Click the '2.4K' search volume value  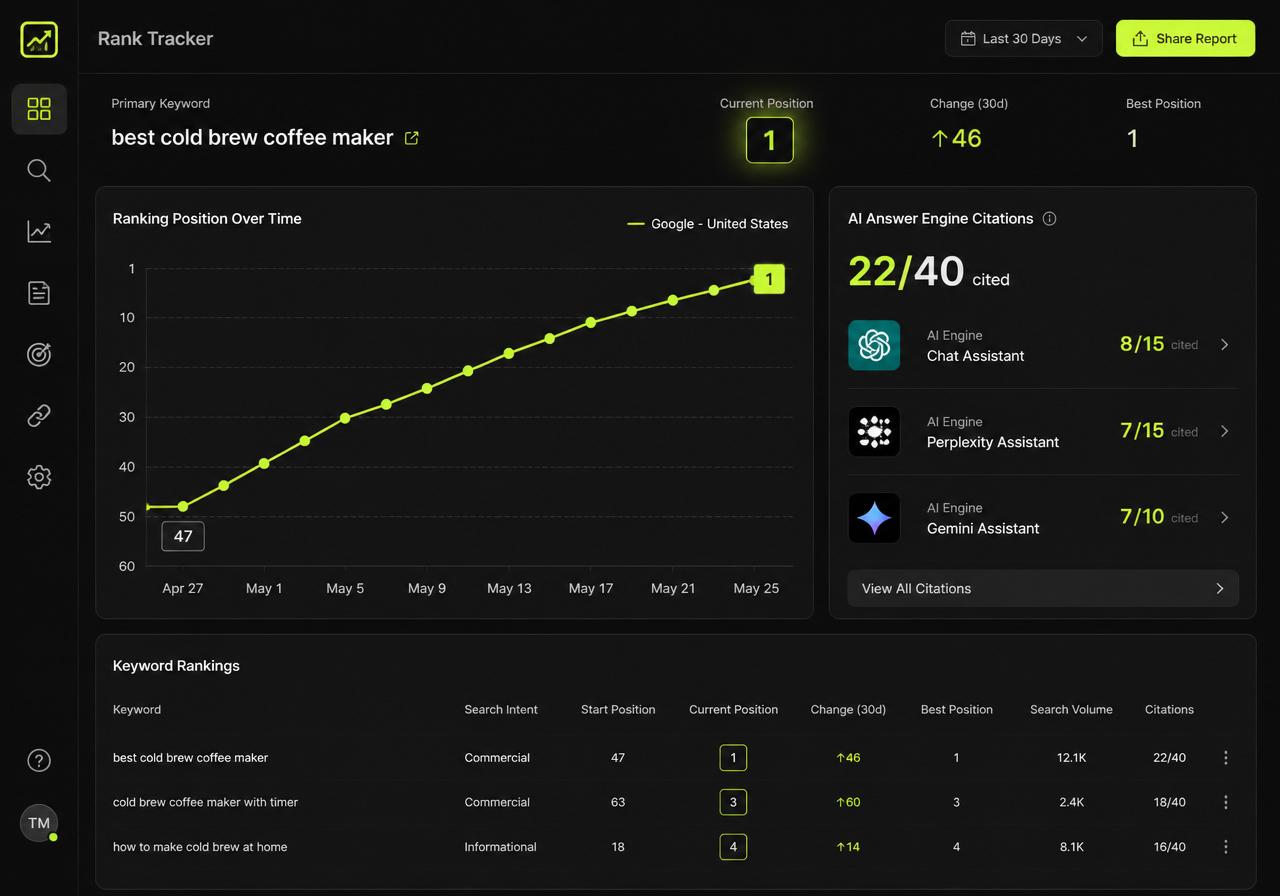(x=1071, y=802)
